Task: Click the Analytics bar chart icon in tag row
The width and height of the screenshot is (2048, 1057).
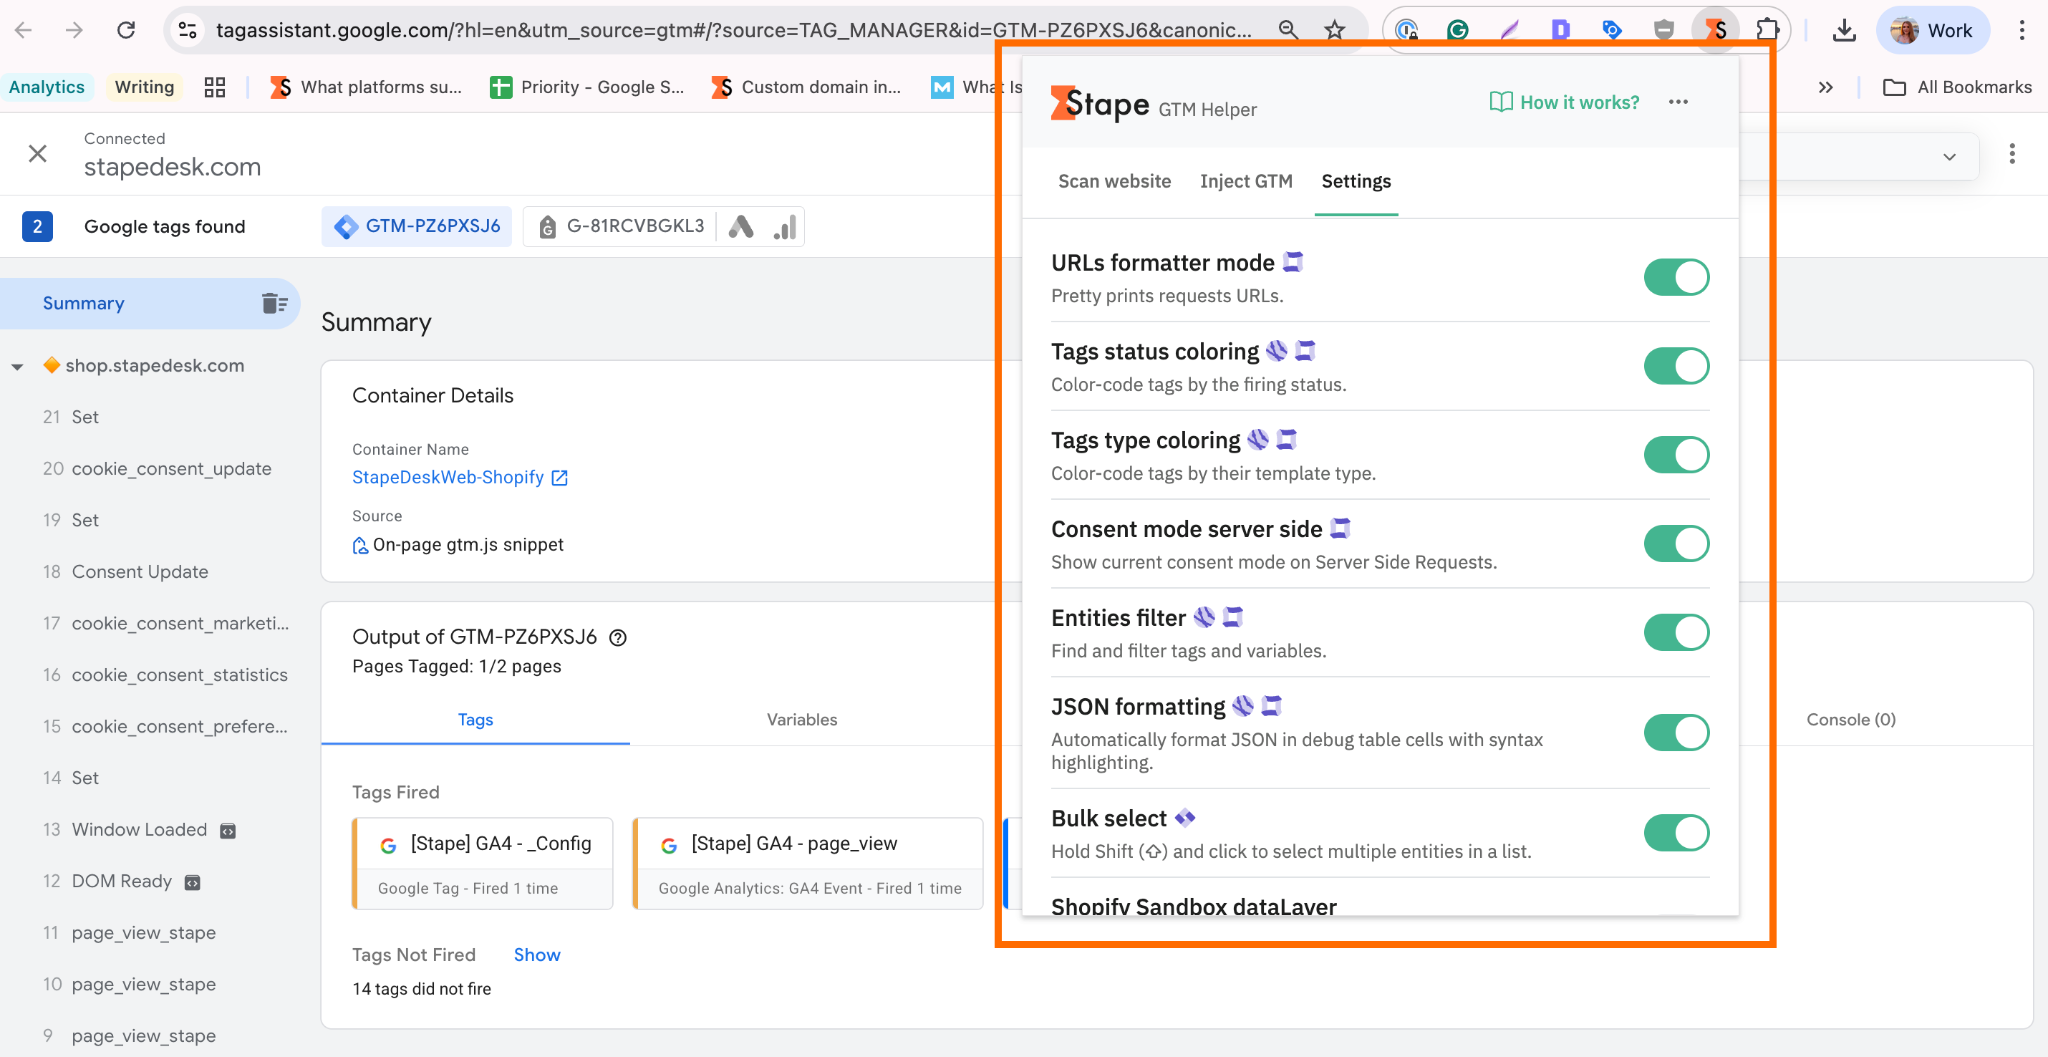Action: coord(785,227)
